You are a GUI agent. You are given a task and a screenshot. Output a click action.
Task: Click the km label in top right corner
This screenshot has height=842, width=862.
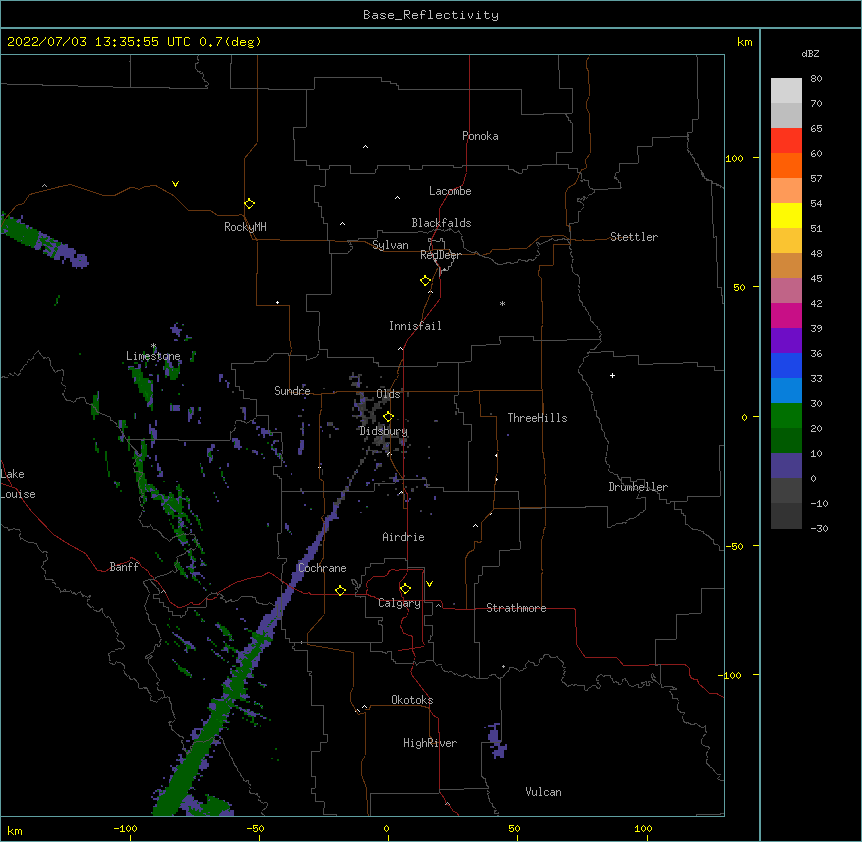pos(745,42)
